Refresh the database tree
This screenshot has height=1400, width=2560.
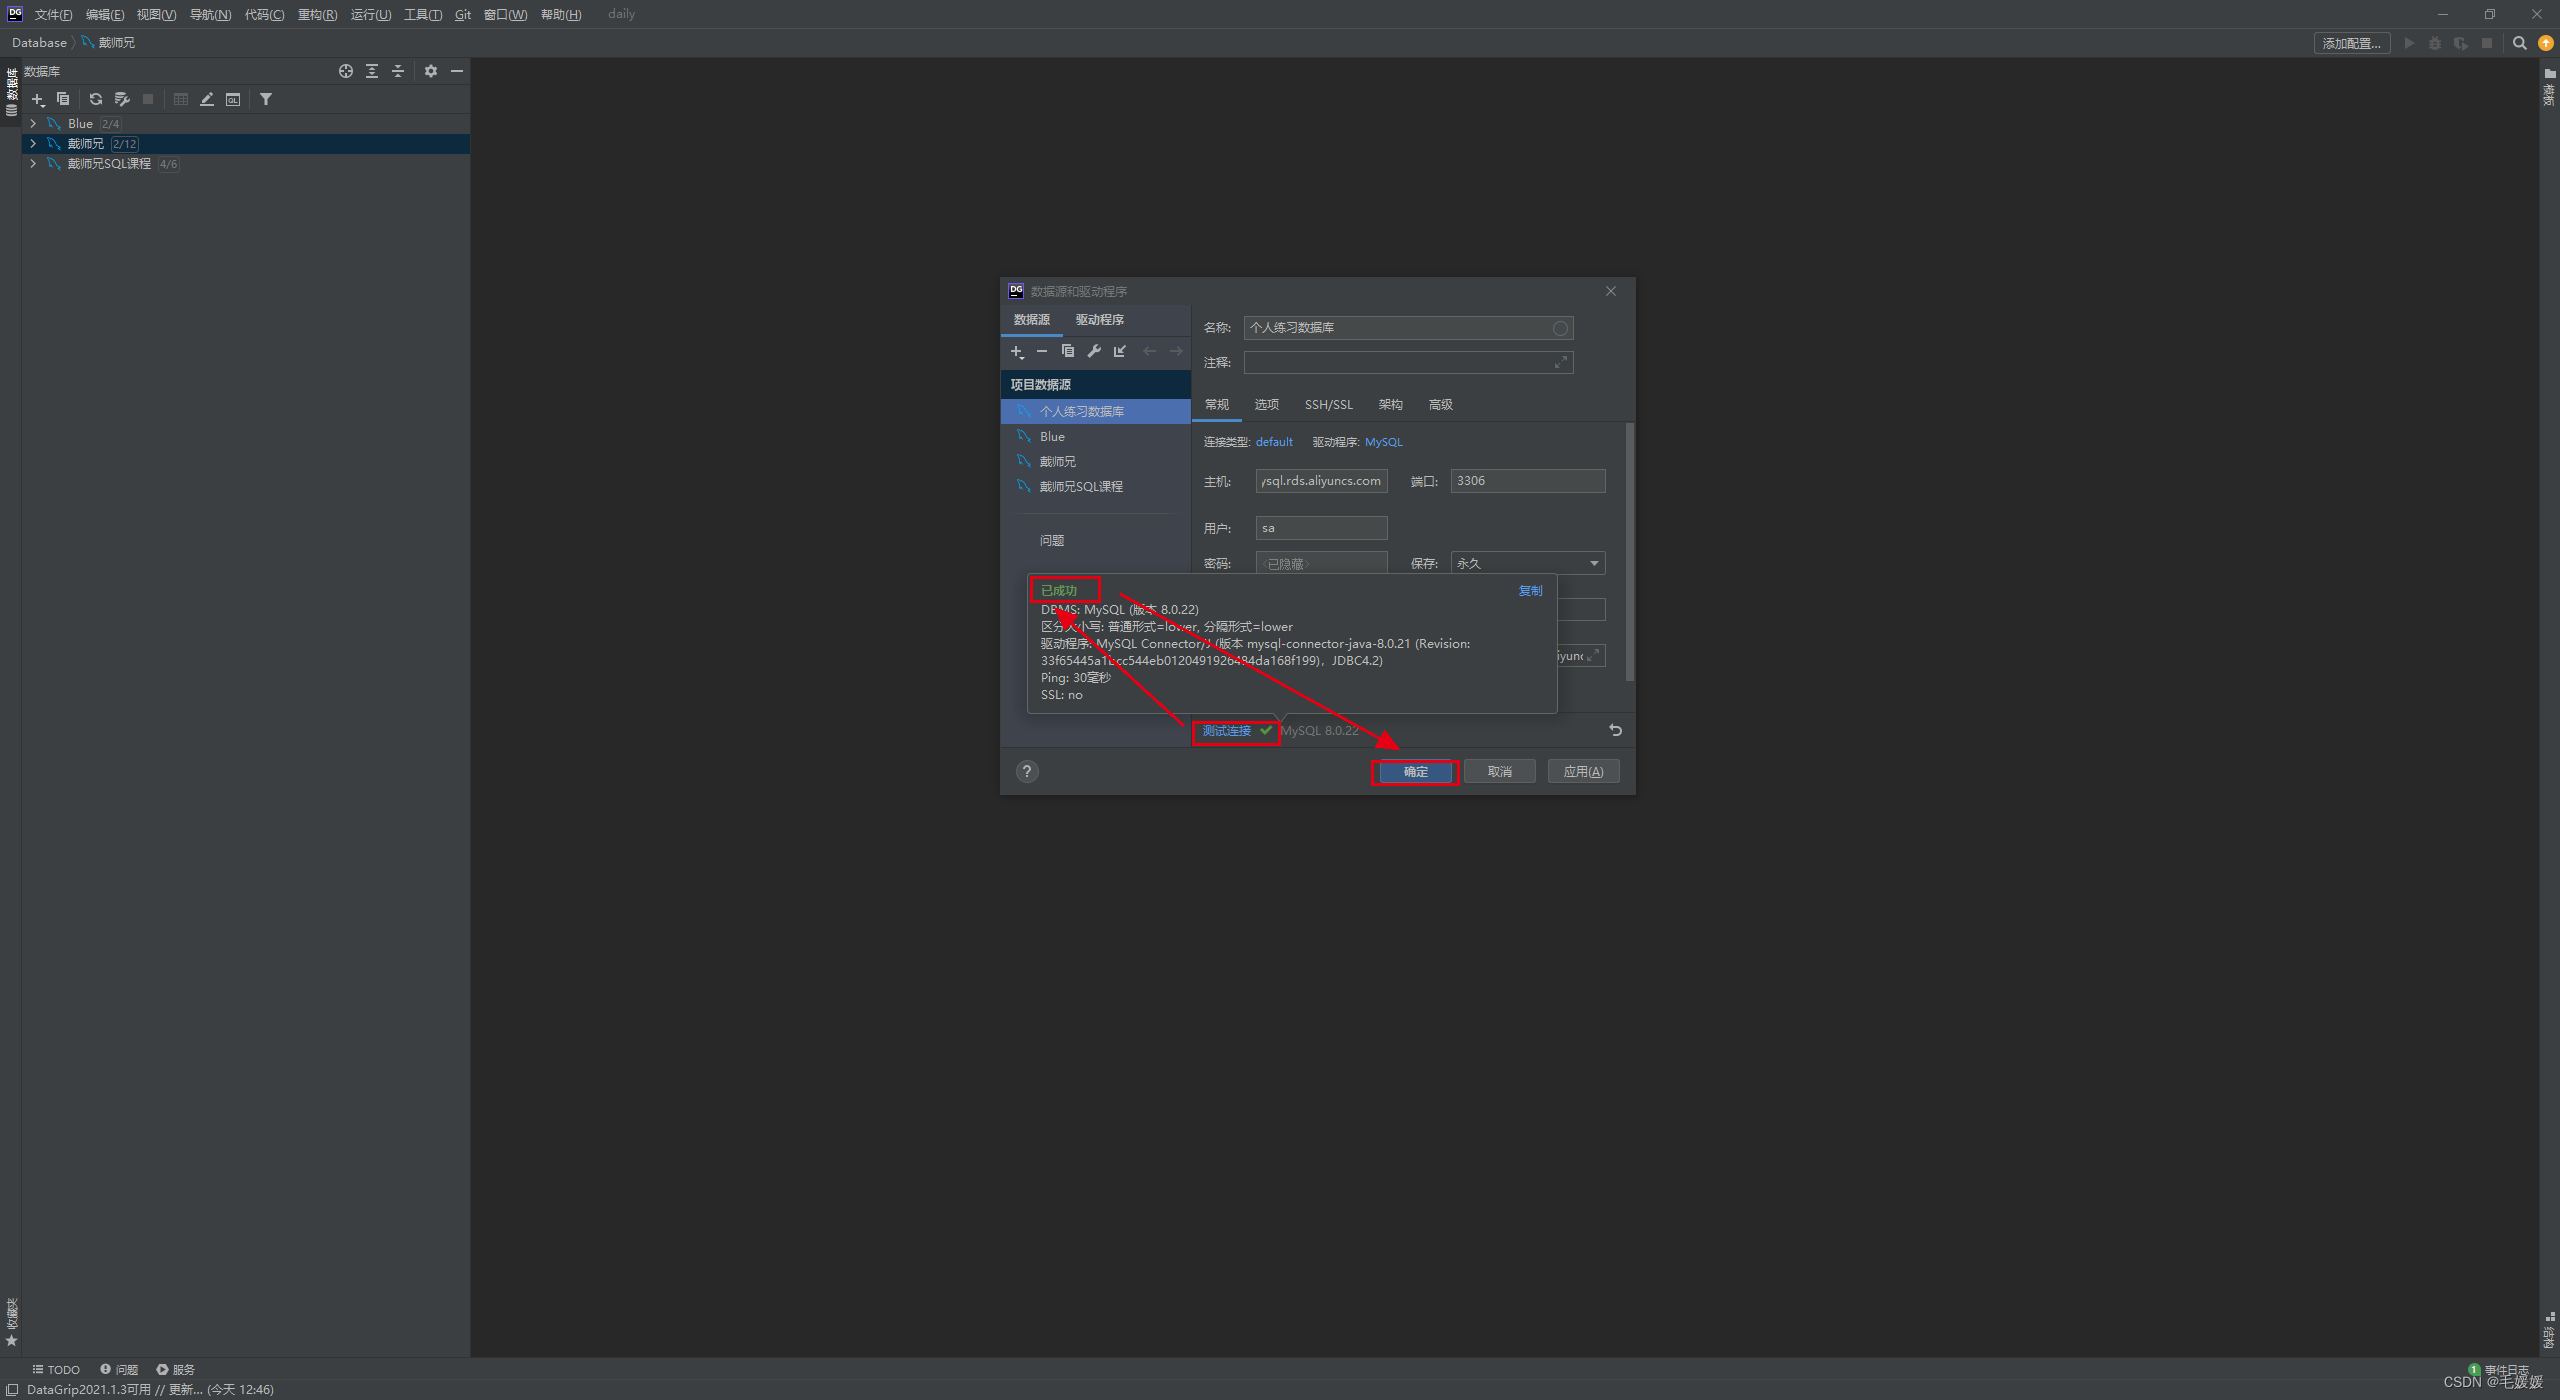coord(96,99)
